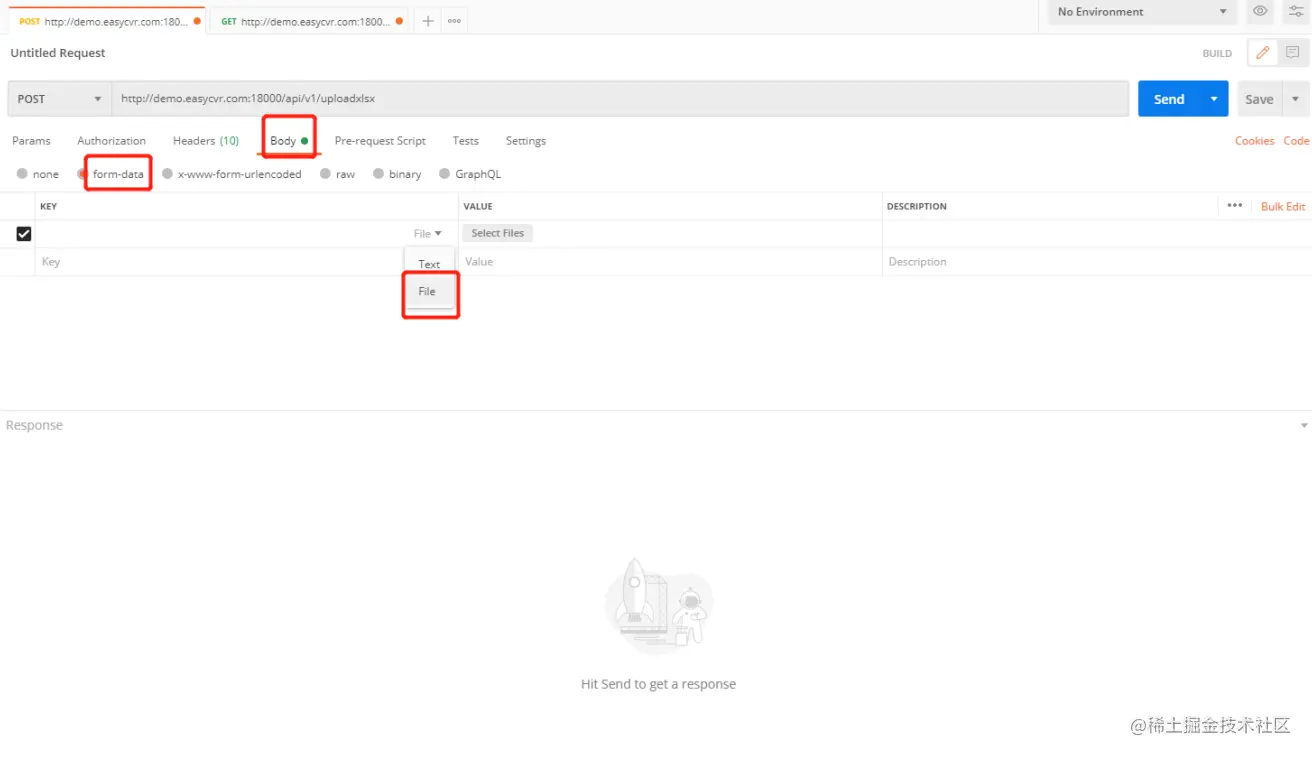1312x757 pixels.
Task: Open the Send button dropdown arrow
Action: [x=1214, y=99]
